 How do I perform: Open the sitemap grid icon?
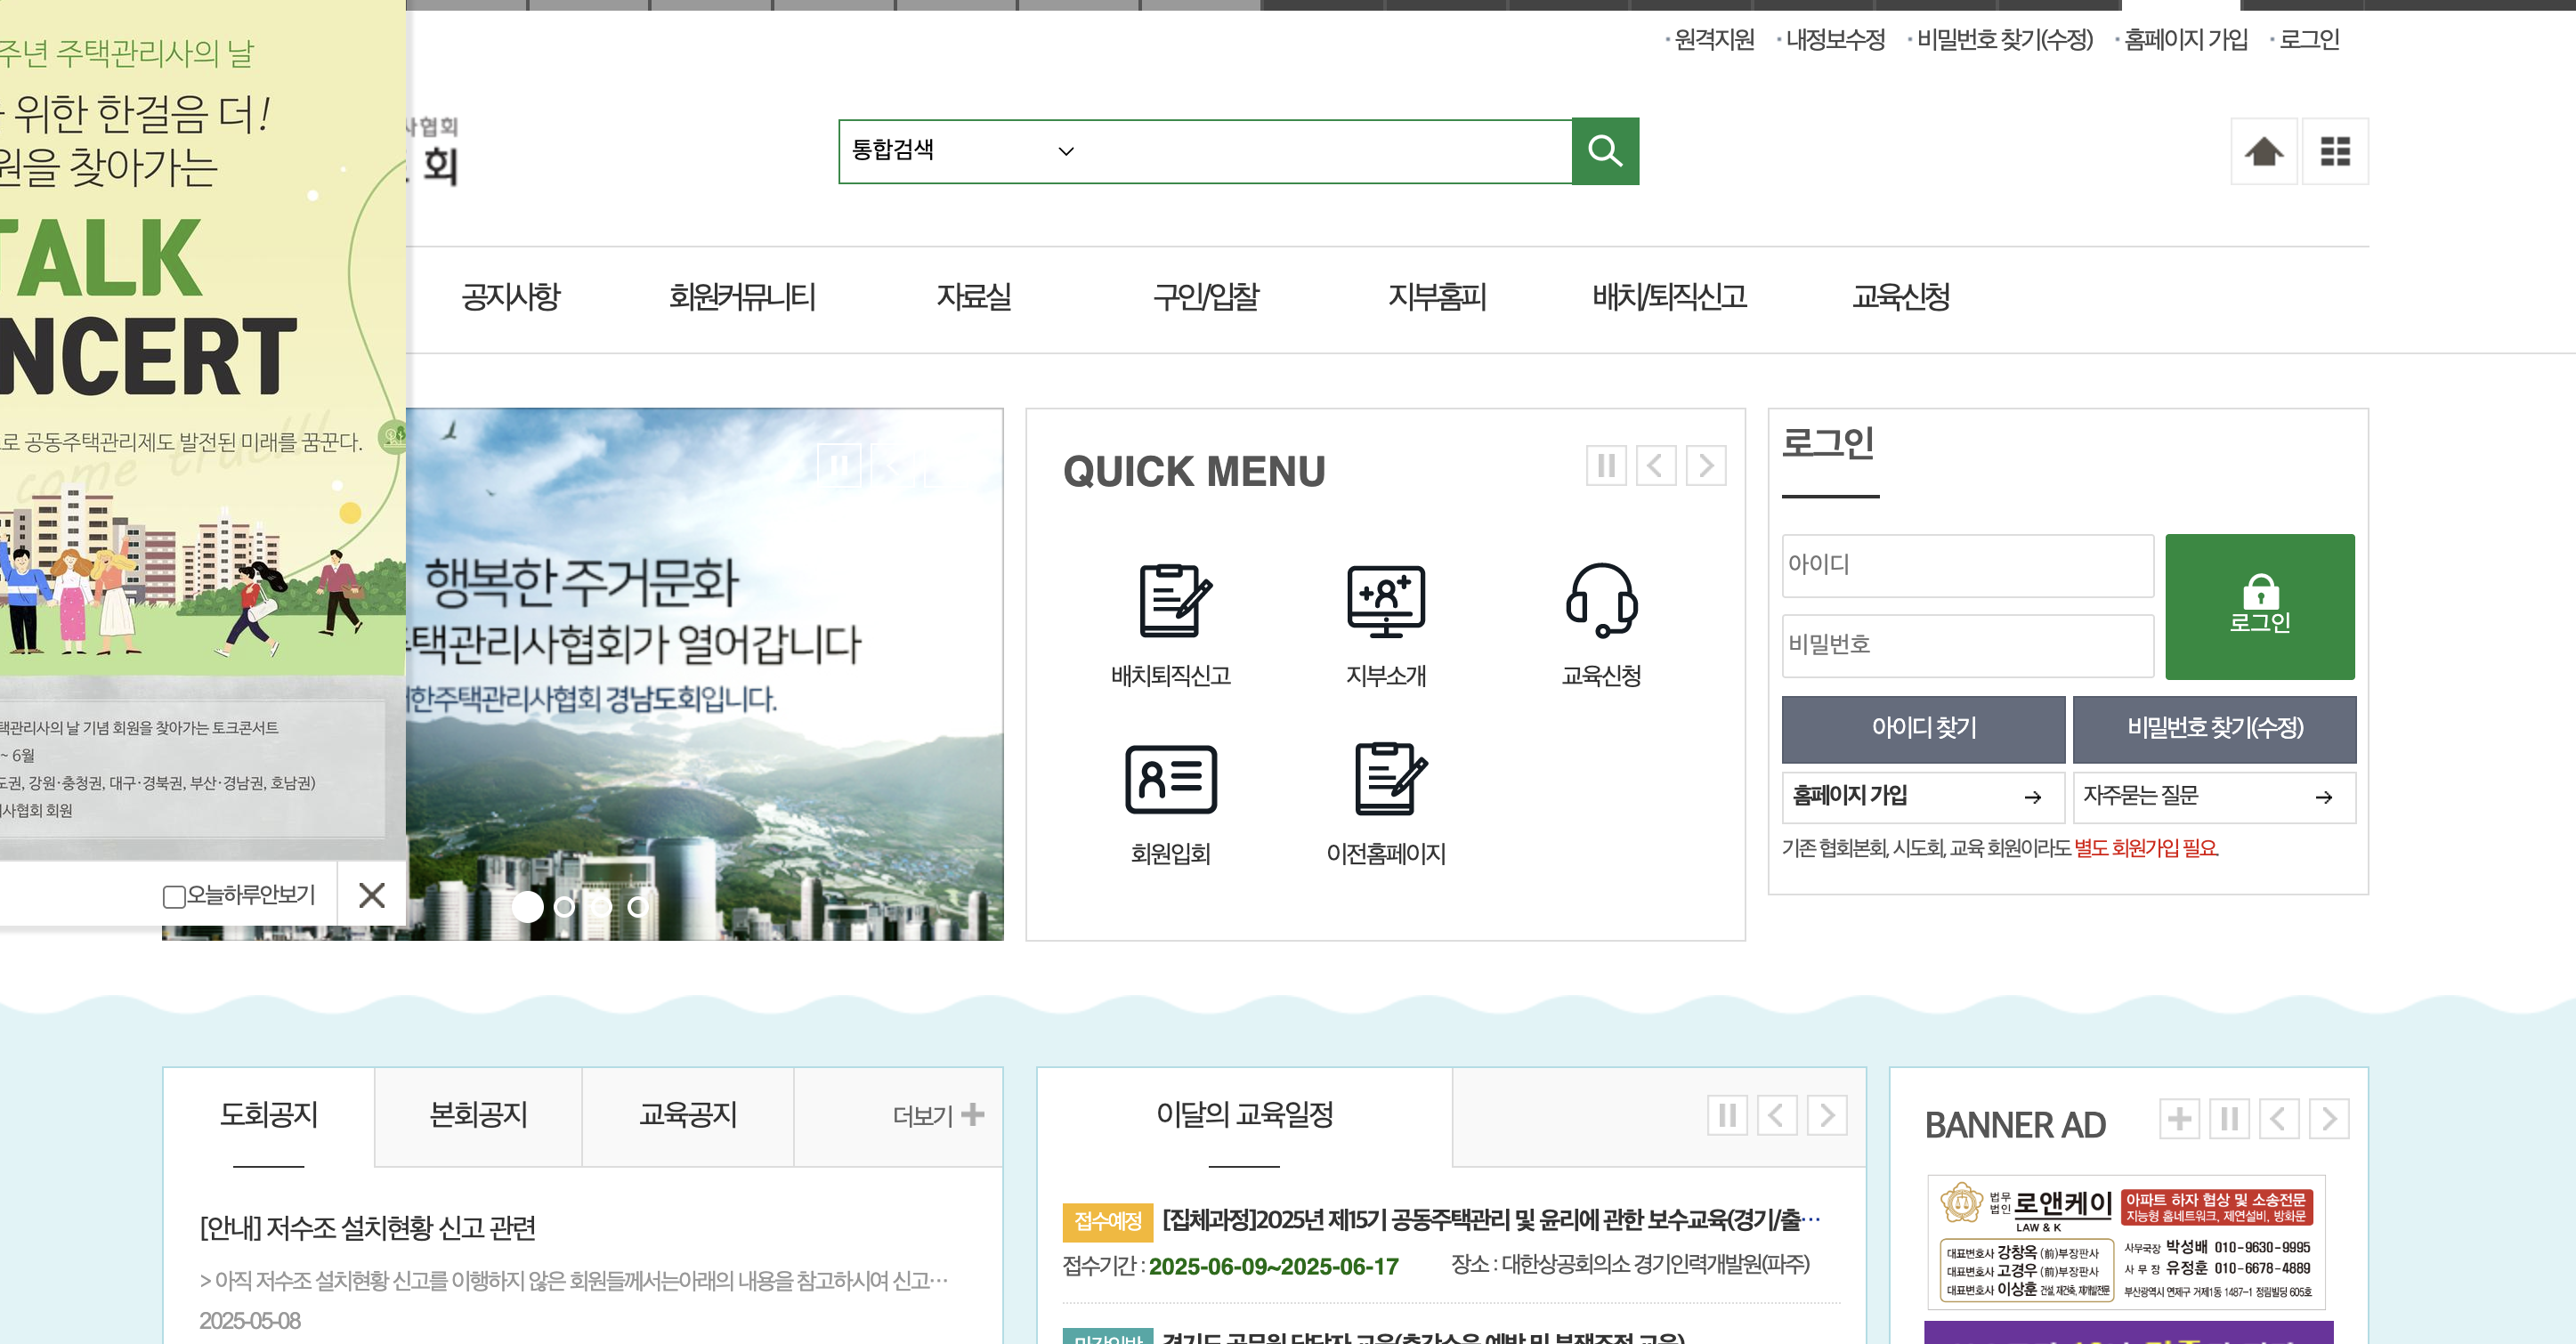(2334, 151)
